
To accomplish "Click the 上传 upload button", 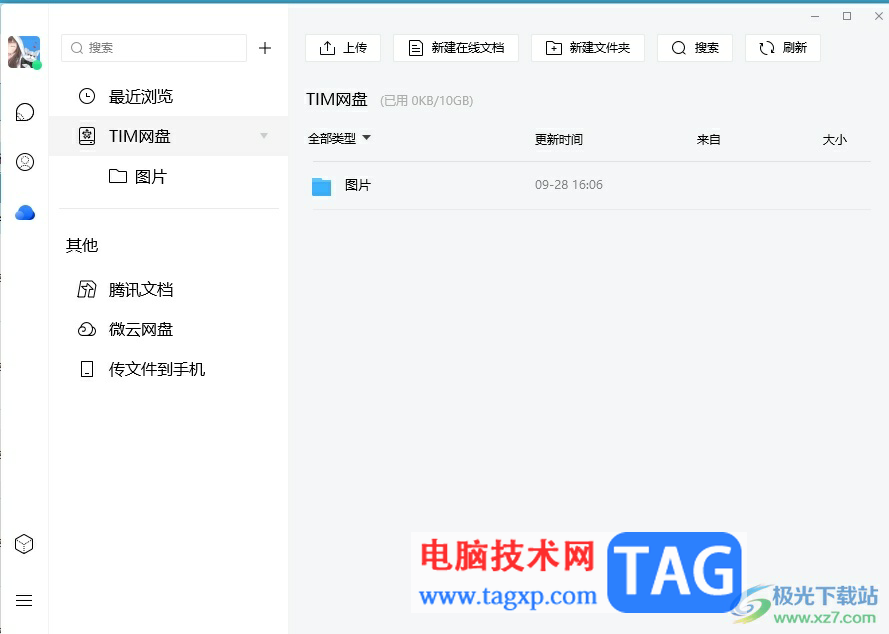I will (x=343, y=48).
